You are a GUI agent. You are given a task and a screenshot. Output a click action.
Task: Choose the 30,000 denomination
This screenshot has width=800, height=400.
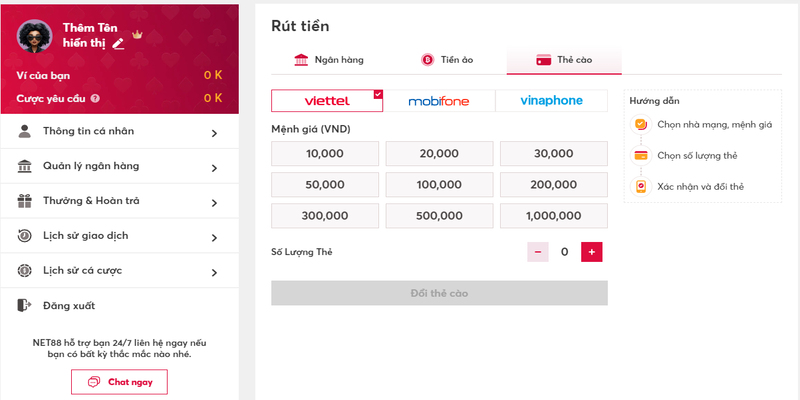click(x=554, y=154)
